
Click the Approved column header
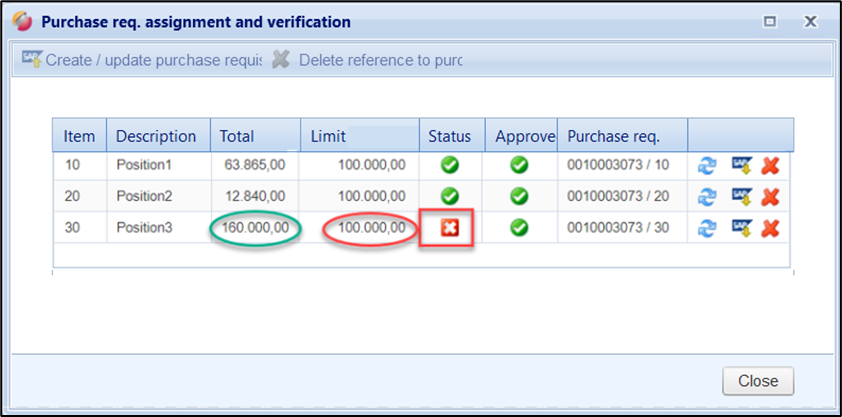click(521, 135)
